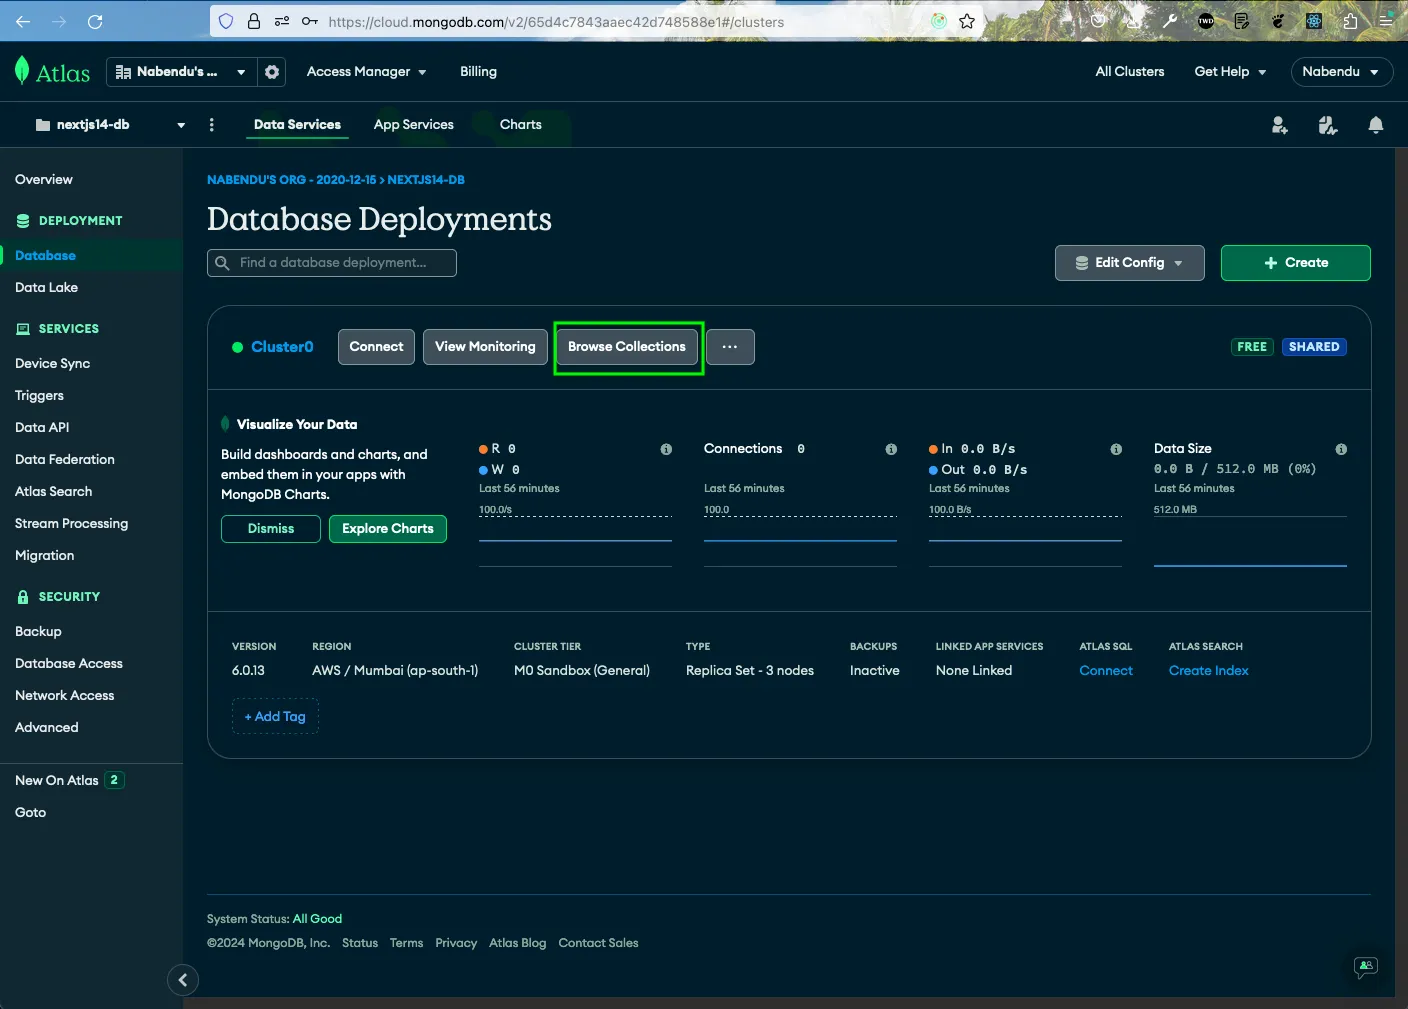Screen dimensions: 1408x1009
Task: Open All Clusters link
Action: point(1130,72)
